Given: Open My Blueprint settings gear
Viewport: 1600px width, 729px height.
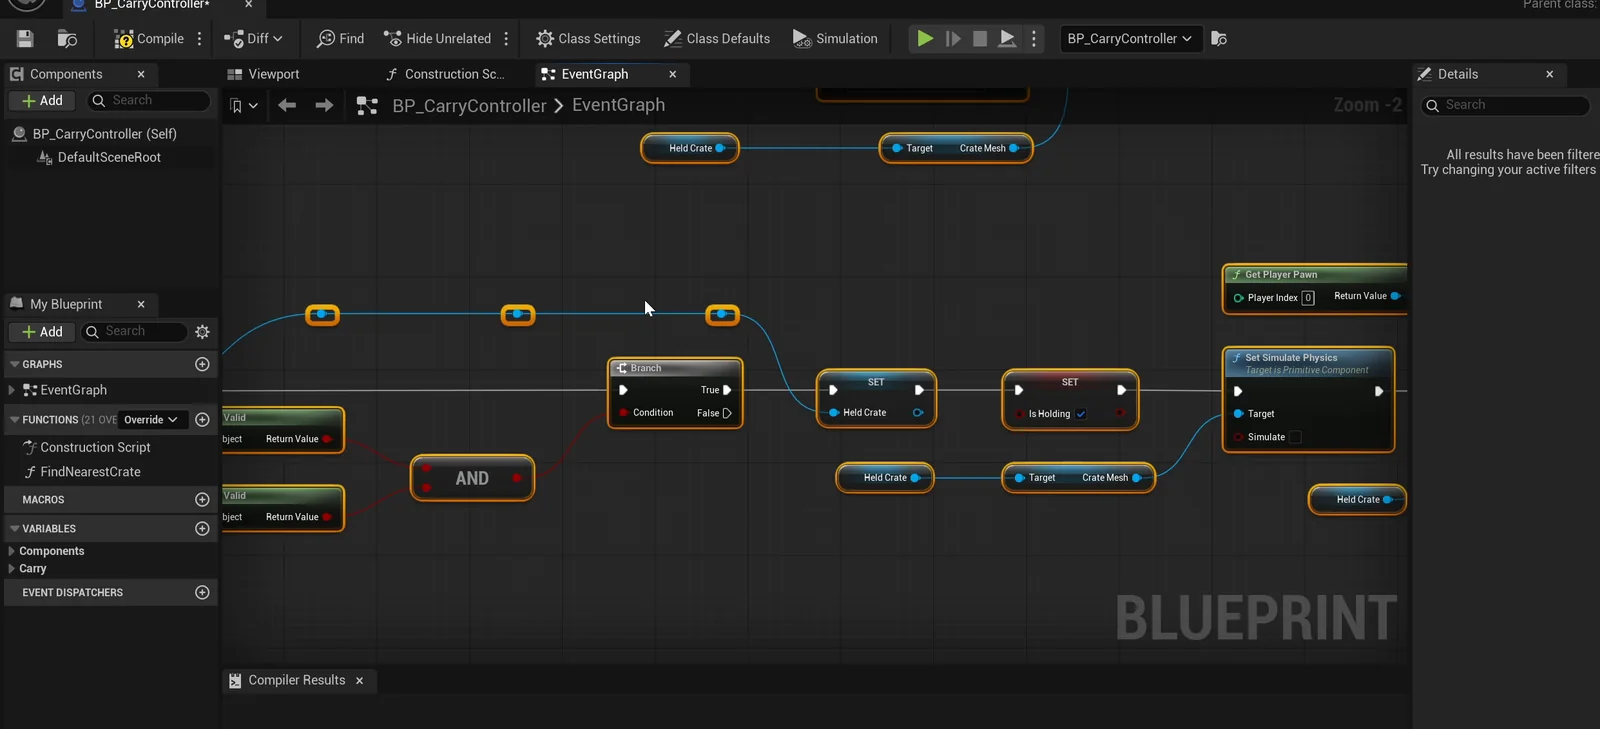Looking at the screenshot, I should [203, 332].
